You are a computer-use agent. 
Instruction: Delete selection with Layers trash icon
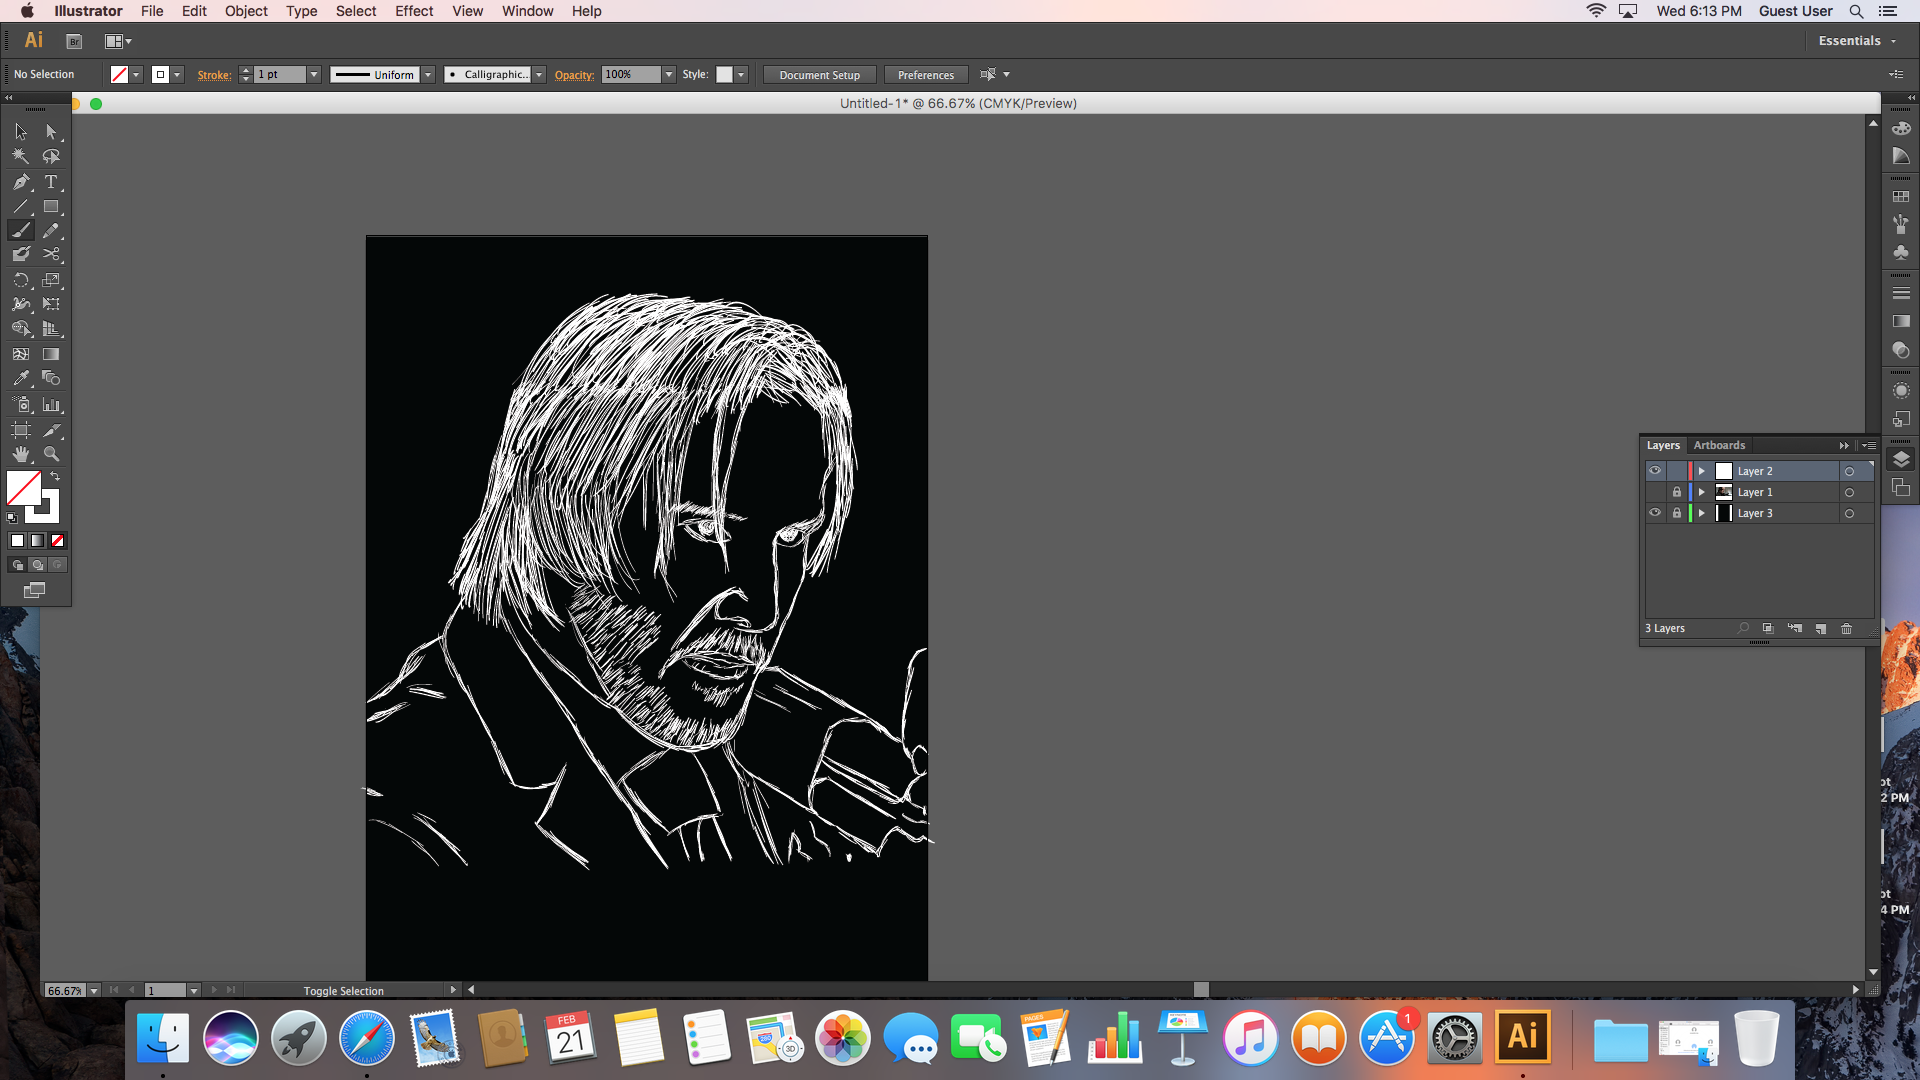click(x=1846, y=629)
